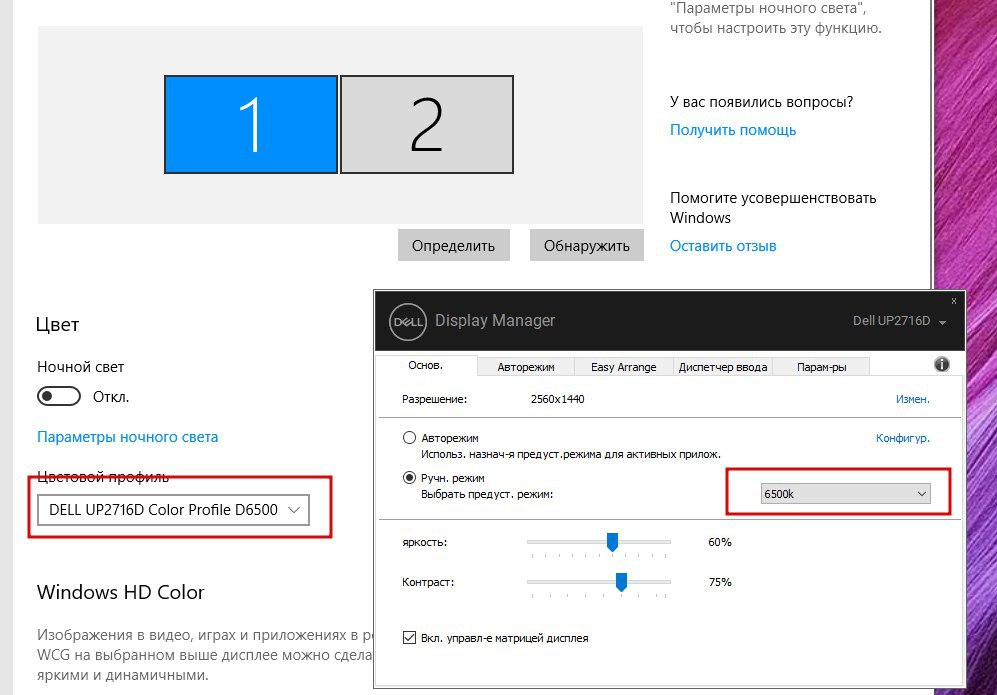Switch to the Основ. tab
This screenshot has height=695, width=997.
pos(425,366)
